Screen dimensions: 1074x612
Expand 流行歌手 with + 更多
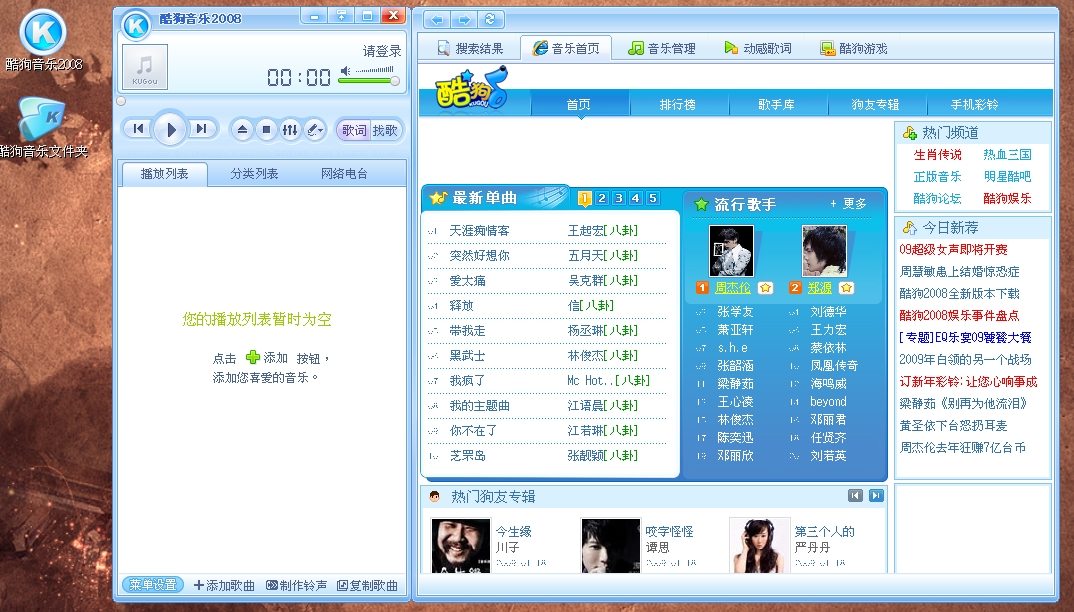click(x=848, y=204)
